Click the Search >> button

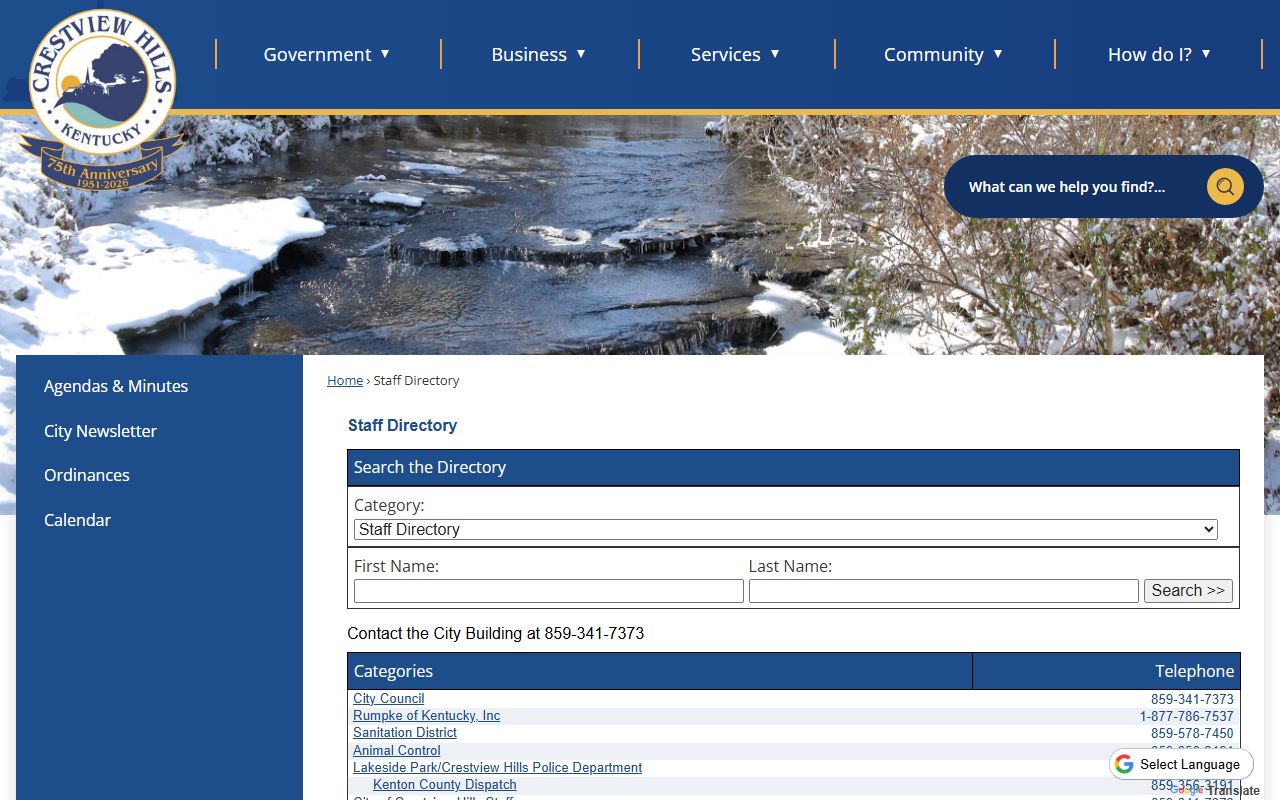coord(1188,591)
